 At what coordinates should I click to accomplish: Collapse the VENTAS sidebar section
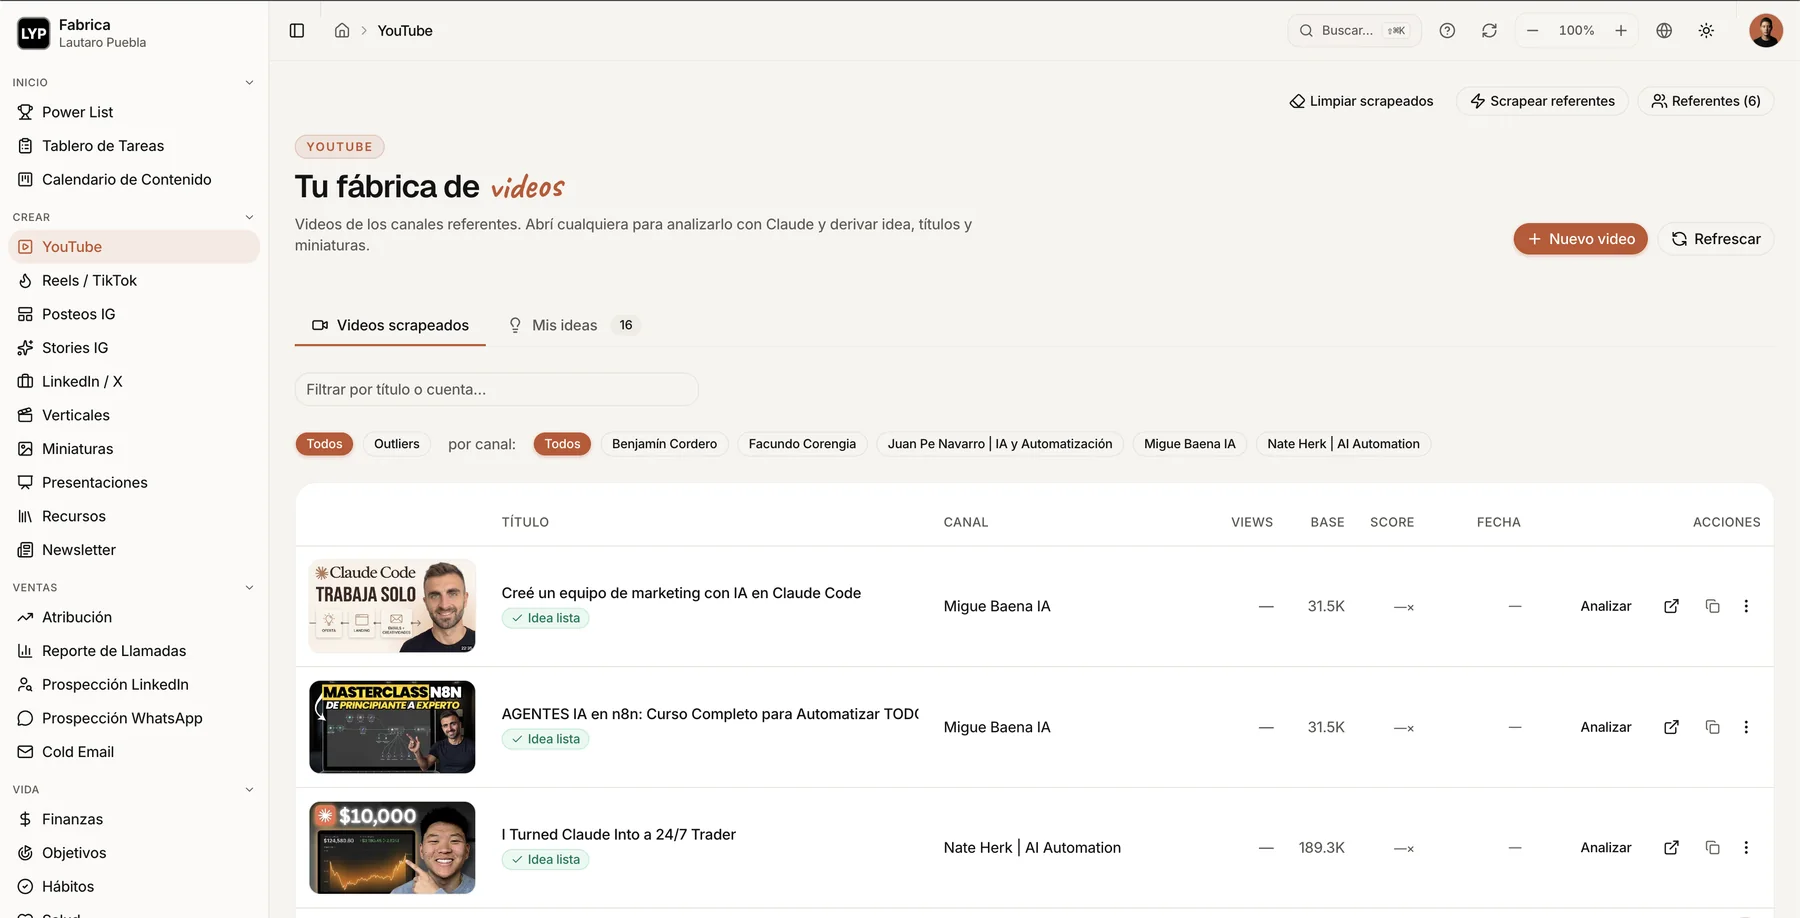(249, 588)
